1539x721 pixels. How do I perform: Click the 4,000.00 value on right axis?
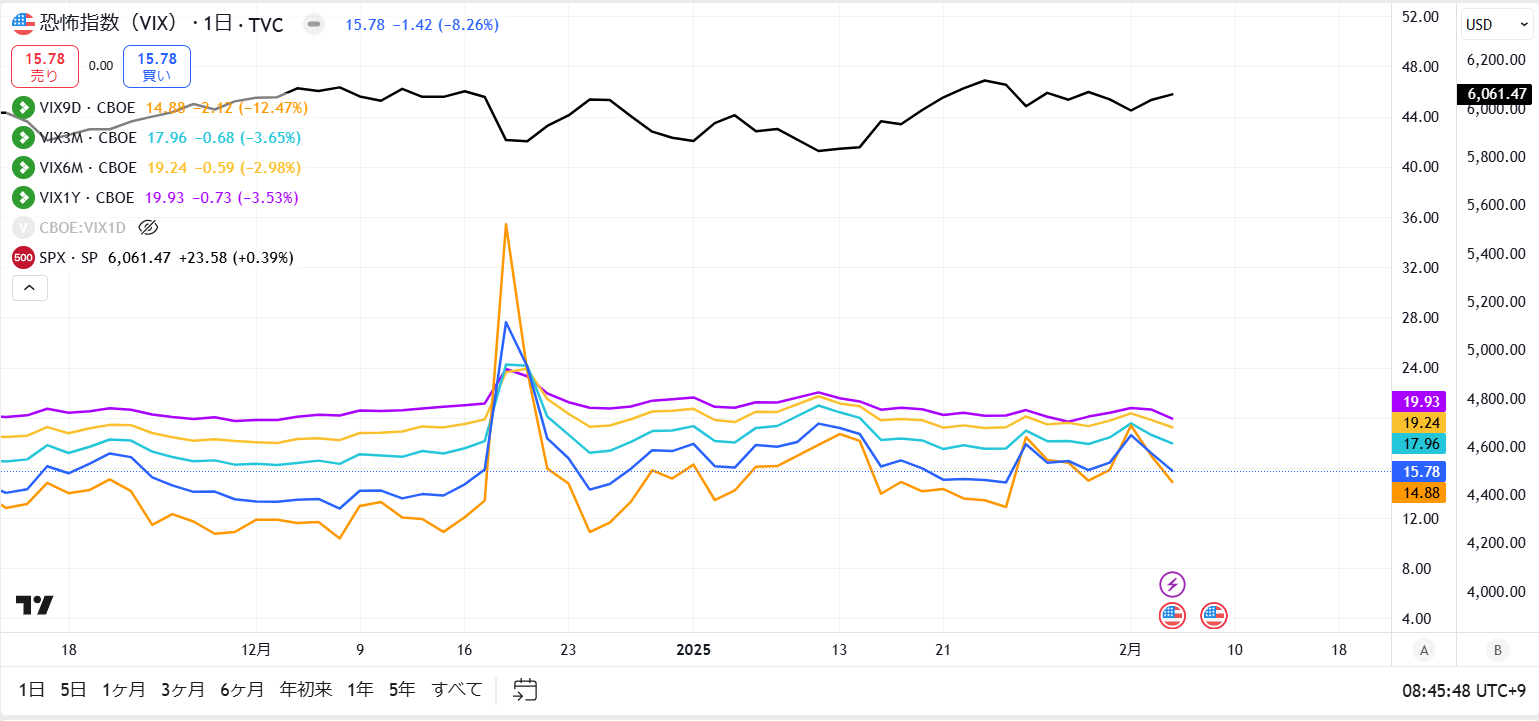point(1496,591)
